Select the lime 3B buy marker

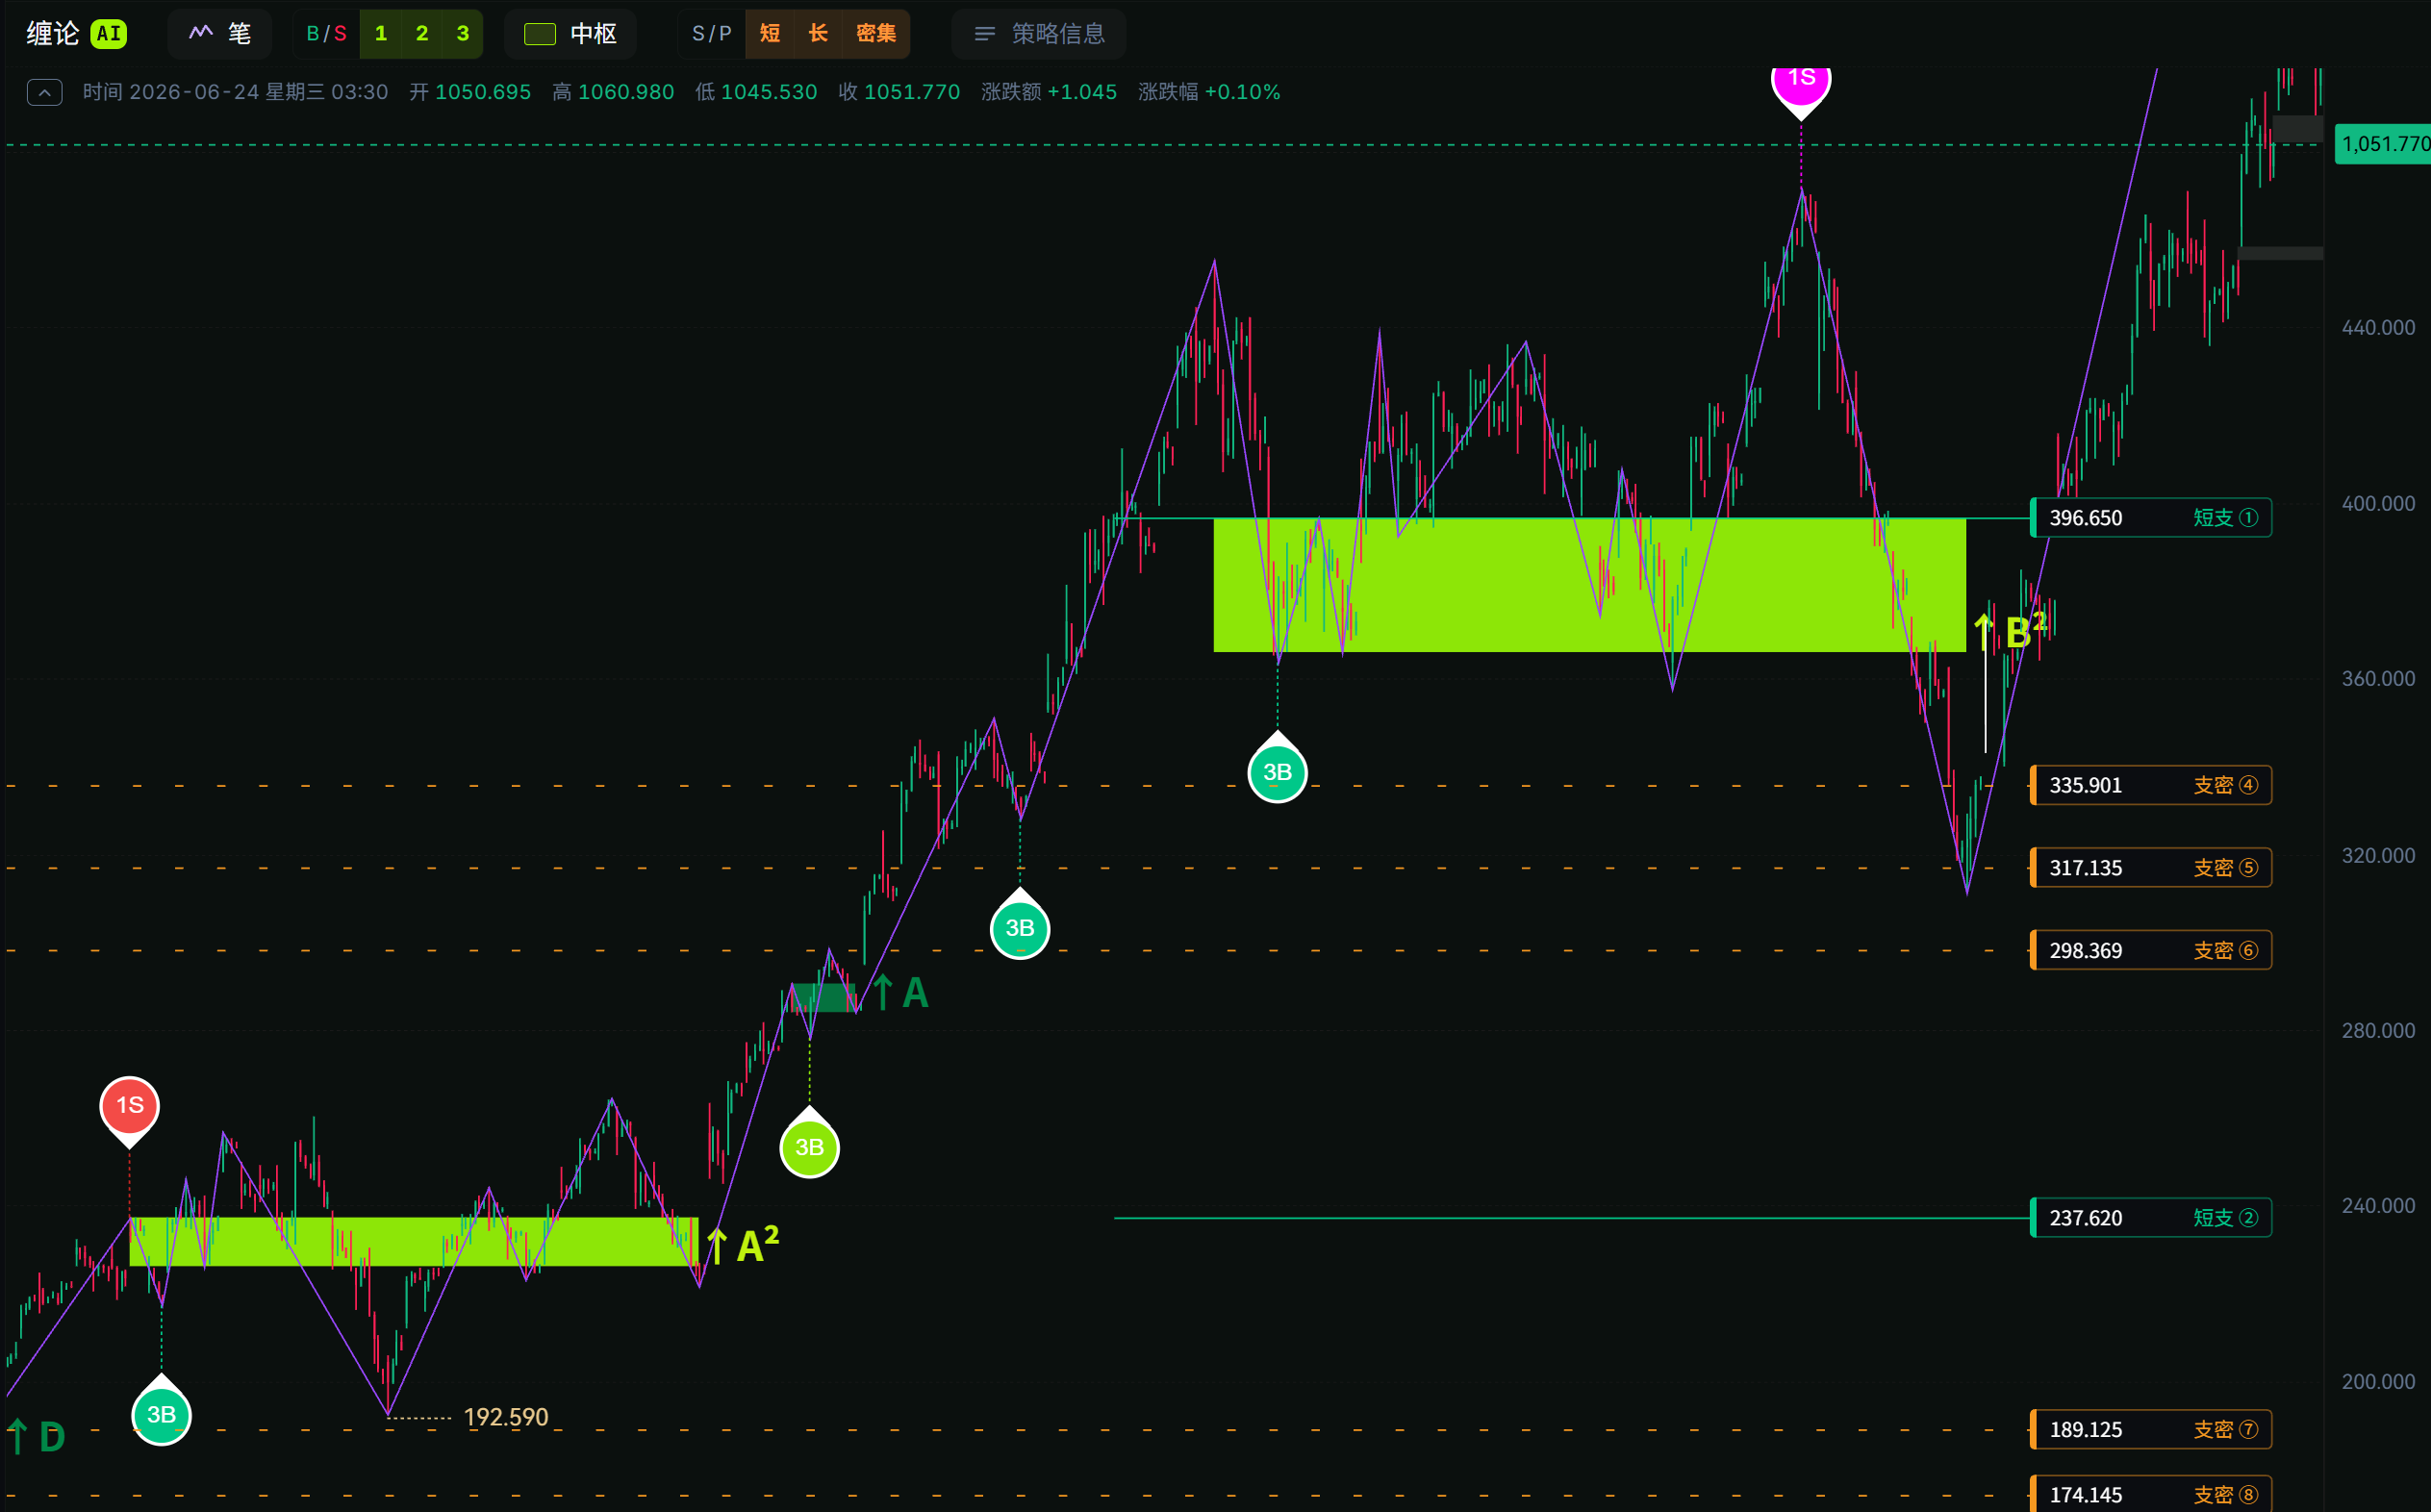[809, 1146]
